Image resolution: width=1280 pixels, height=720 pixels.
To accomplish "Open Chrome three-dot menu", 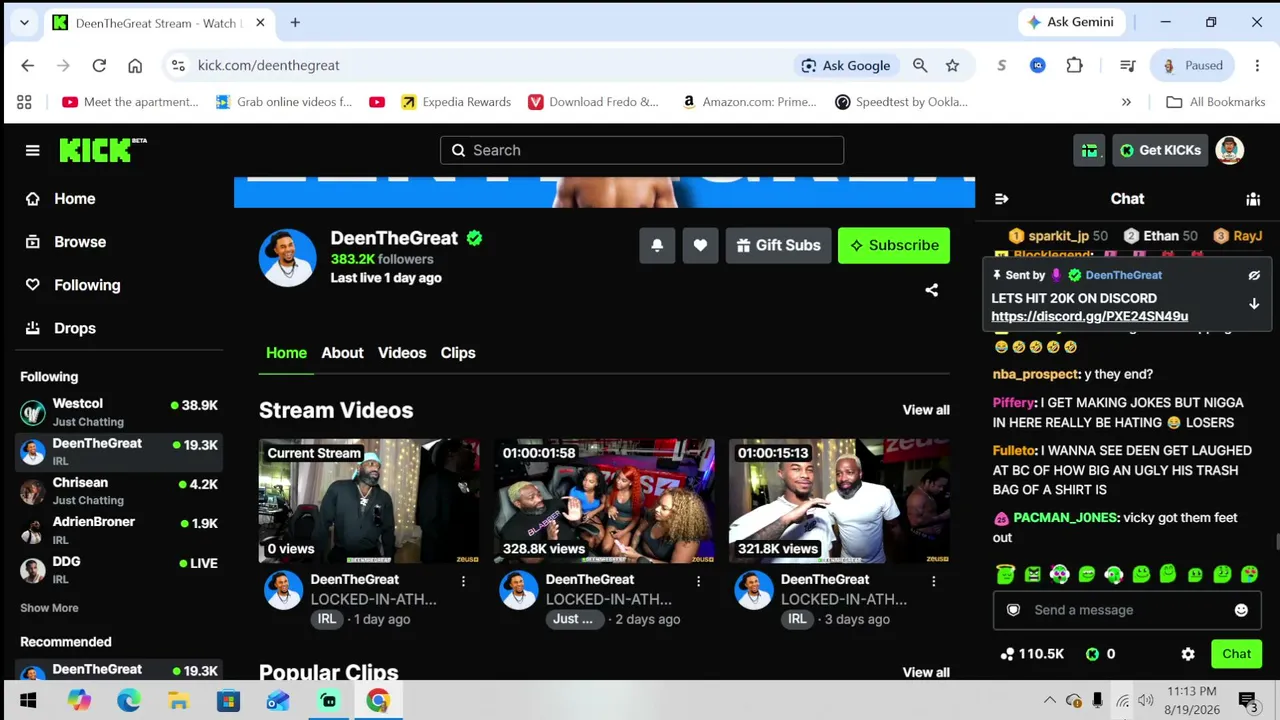I will (x=1257, y=65).
